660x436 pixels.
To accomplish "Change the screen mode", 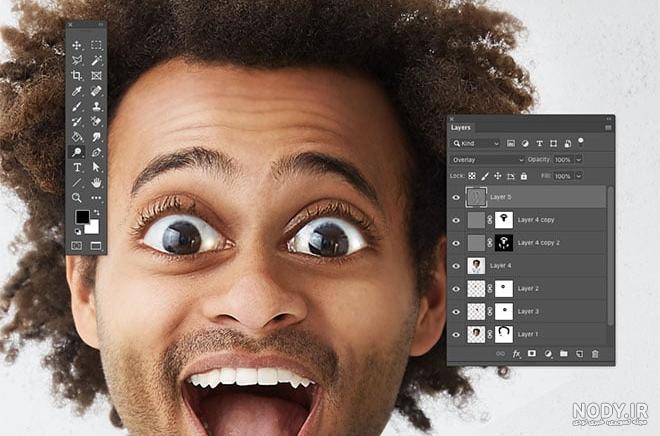I will 96,246.
